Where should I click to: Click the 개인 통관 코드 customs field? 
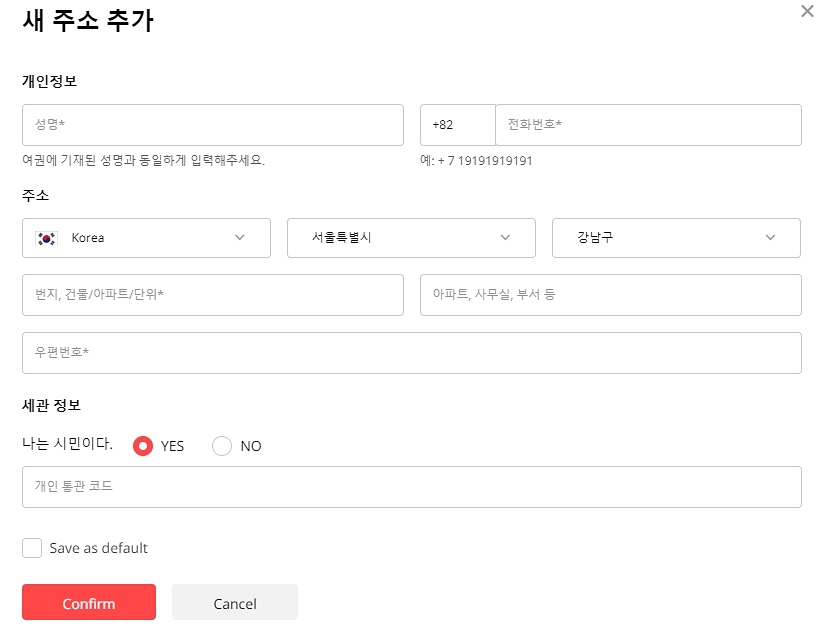(x=412, y=487)
